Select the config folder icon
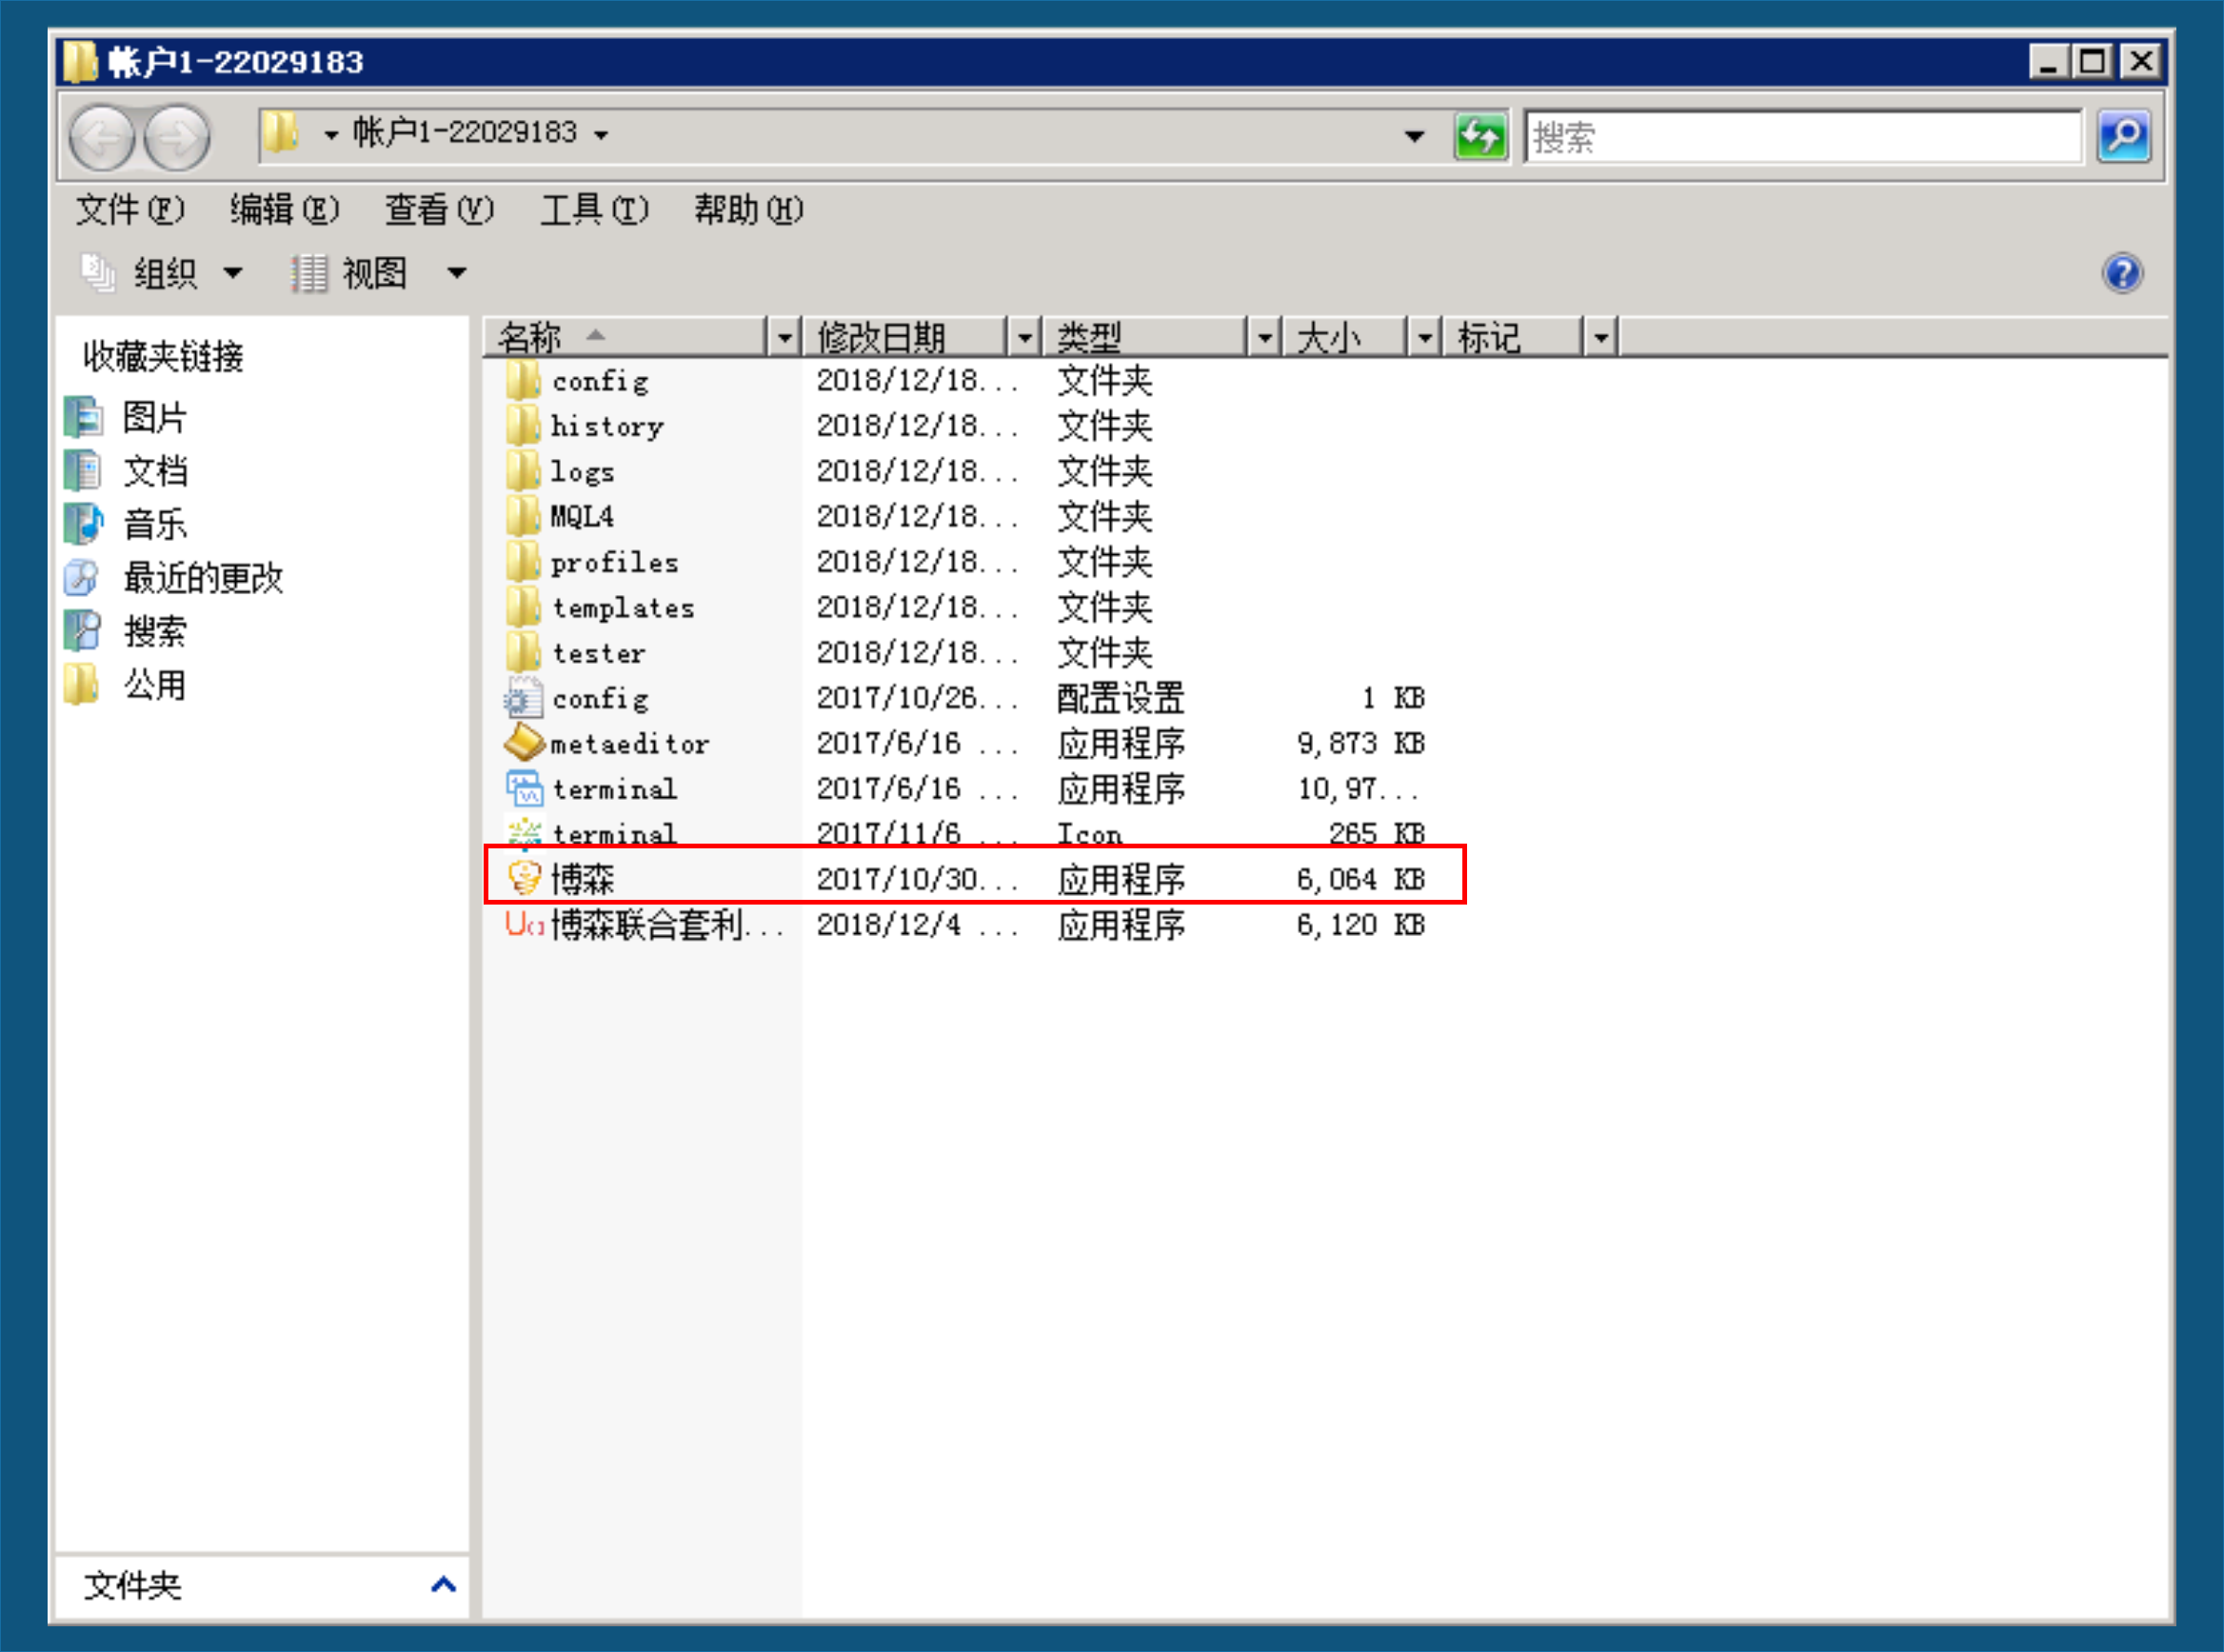Image resolution: width=2224 pixels, height=1652 pixels. pos(523,380)
